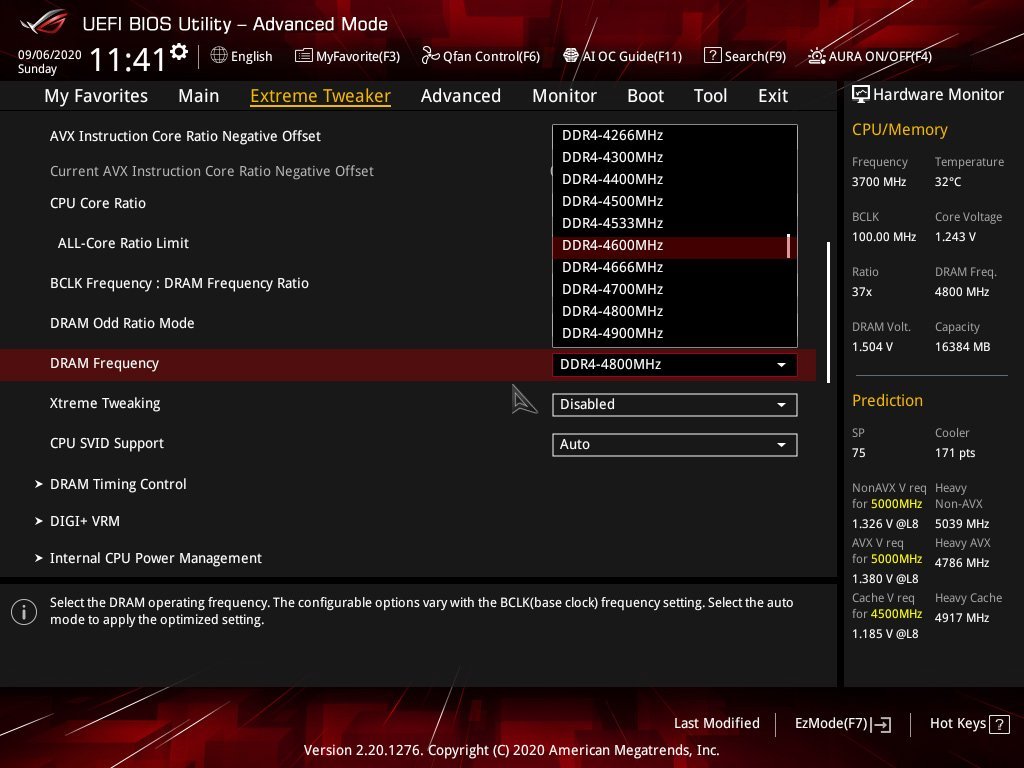Image resolution: width=1024 pixels, height=768 pixels.
Task: Select the DRAM Frequency row label
Action: pos(104,364)
